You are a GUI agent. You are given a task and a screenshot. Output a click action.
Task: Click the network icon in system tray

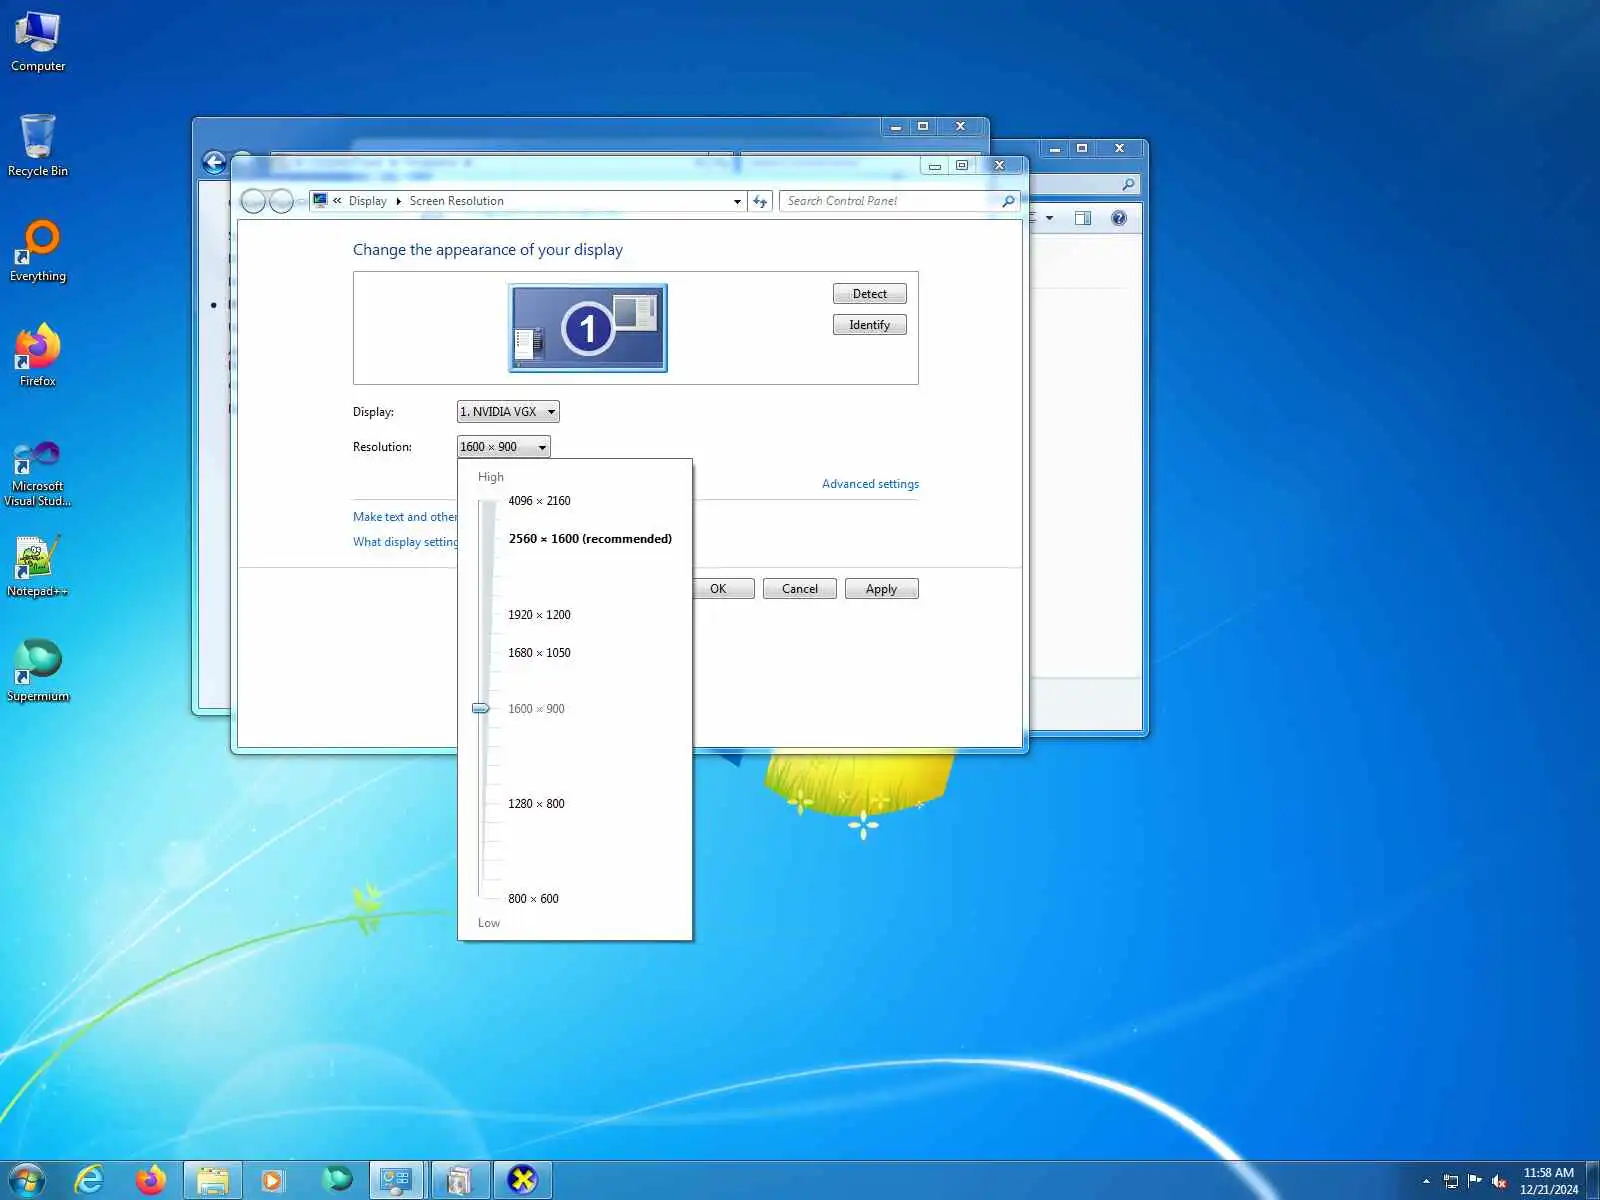coord(1451,1181)
